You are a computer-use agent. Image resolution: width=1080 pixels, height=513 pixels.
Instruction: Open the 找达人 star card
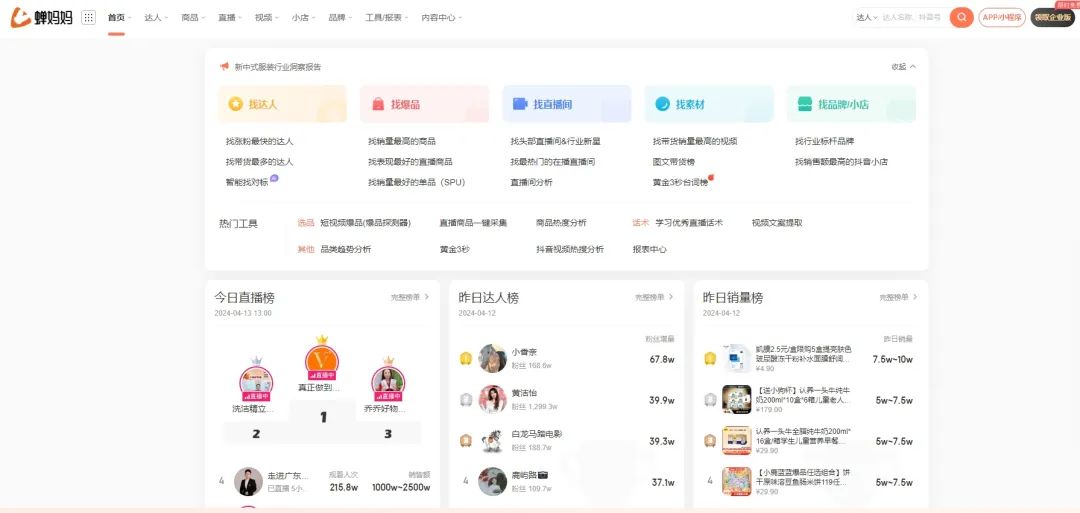[x=282, y=104]
